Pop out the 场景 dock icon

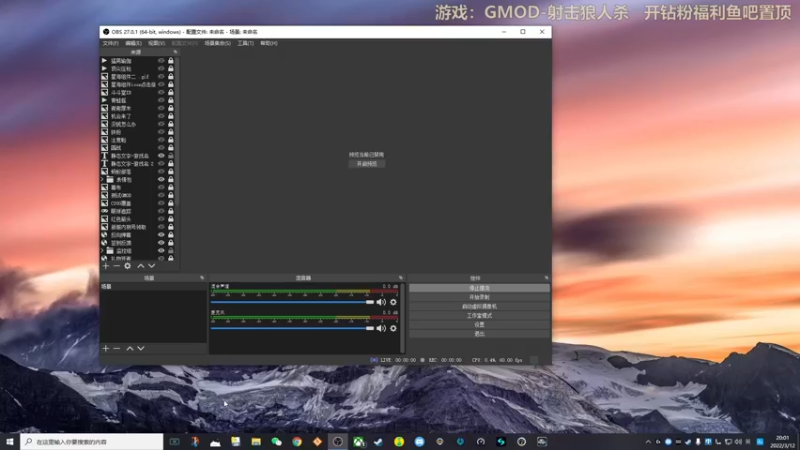coord(202,278)
